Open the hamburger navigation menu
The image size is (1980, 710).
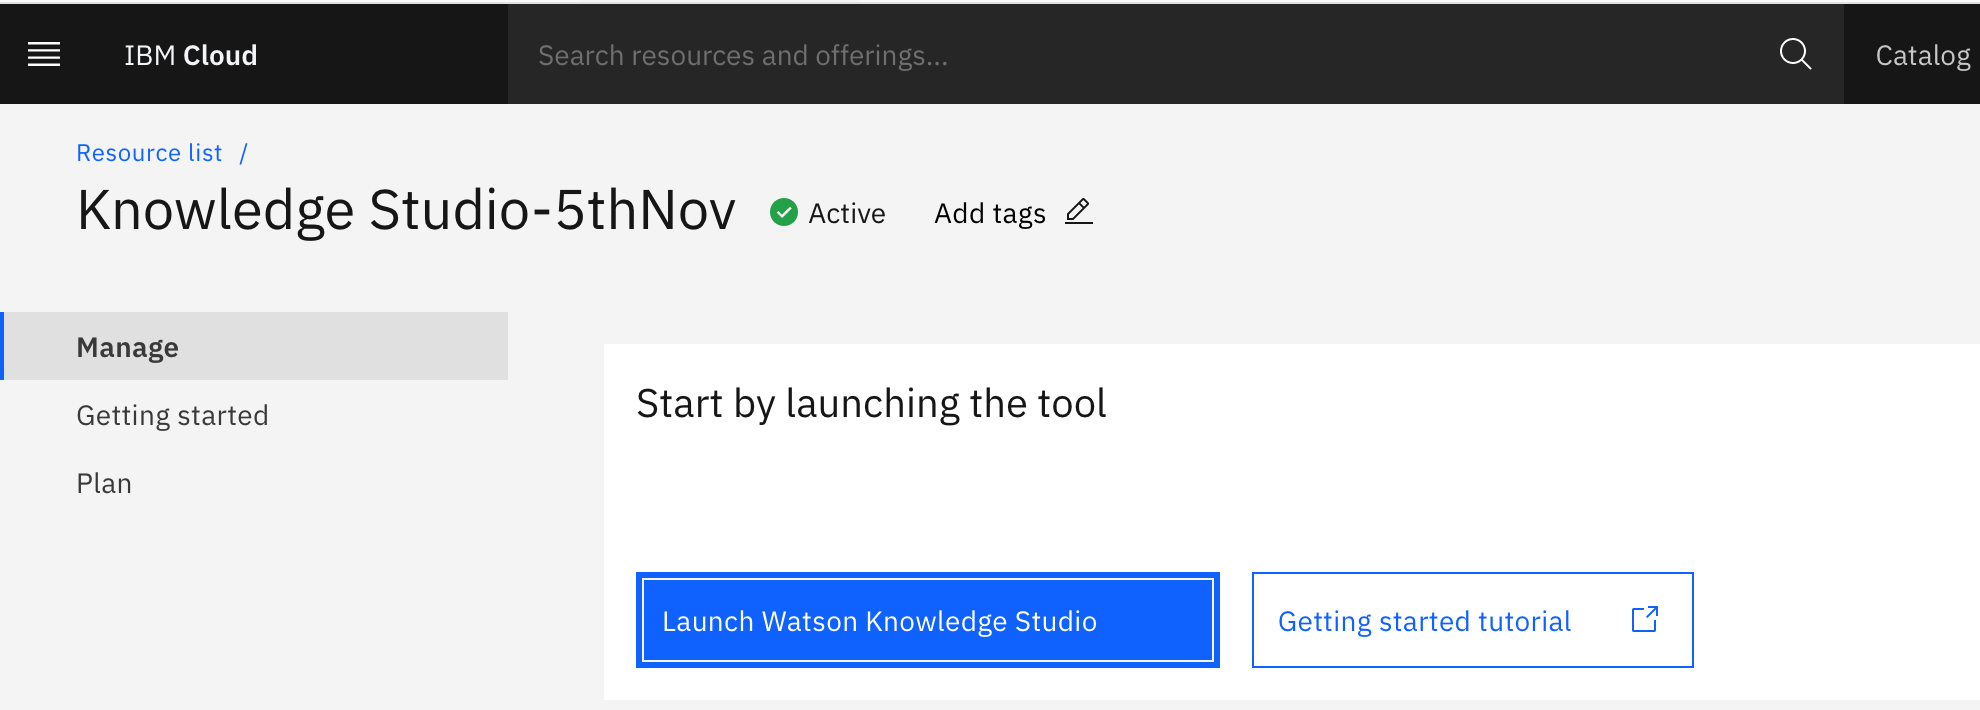tap(44, 55)
